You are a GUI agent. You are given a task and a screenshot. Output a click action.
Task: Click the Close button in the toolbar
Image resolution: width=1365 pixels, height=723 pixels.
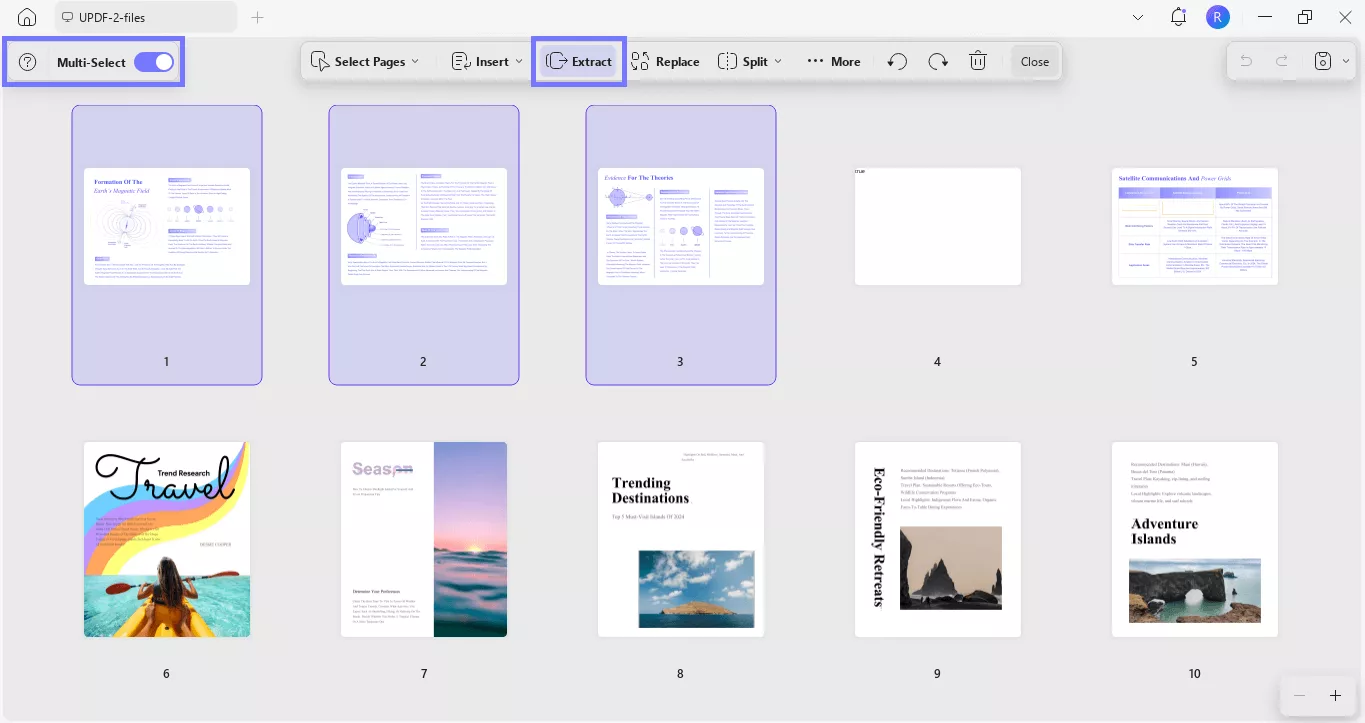point(1035,61)
